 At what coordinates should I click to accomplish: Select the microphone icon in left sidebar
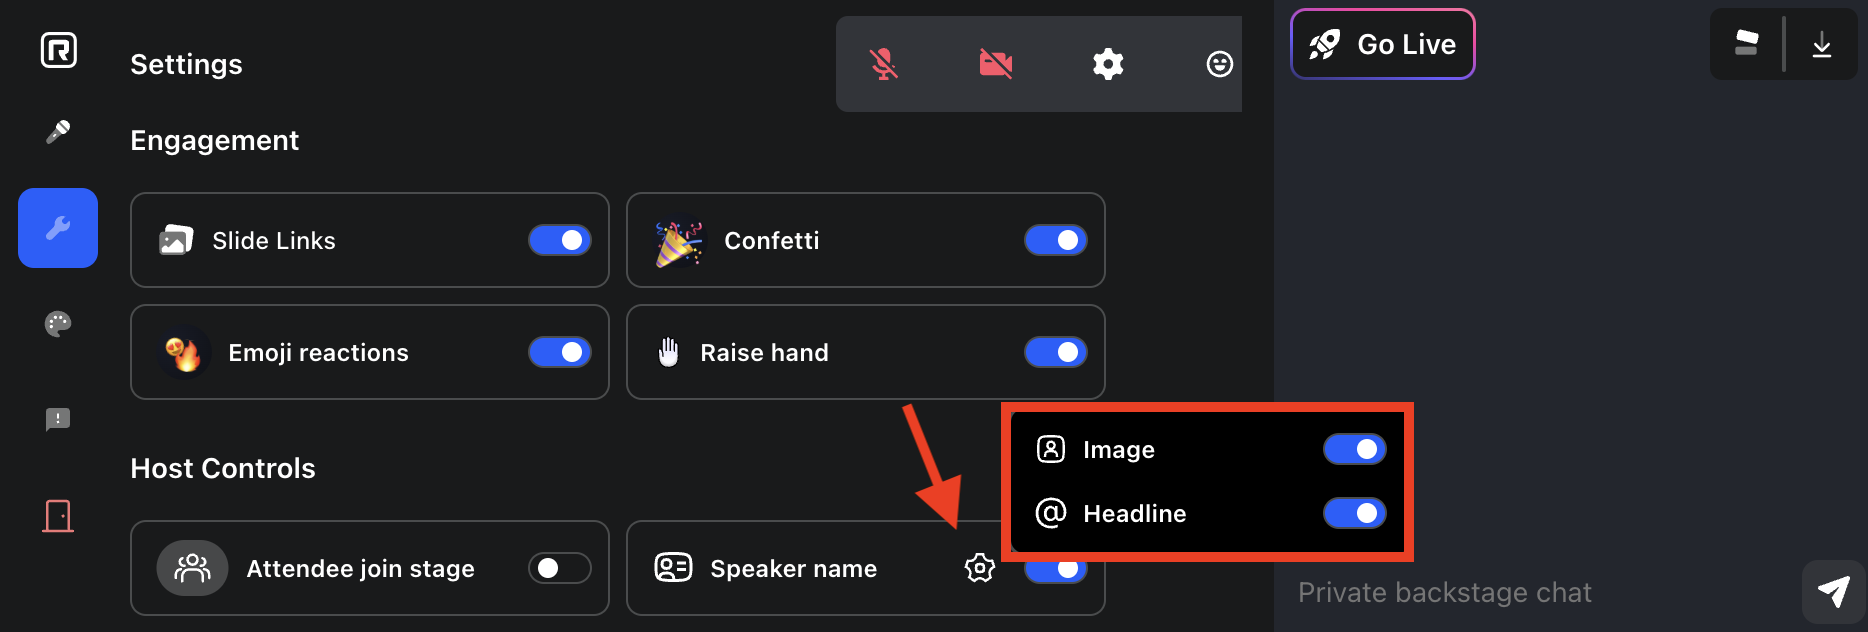pos(58,132)
